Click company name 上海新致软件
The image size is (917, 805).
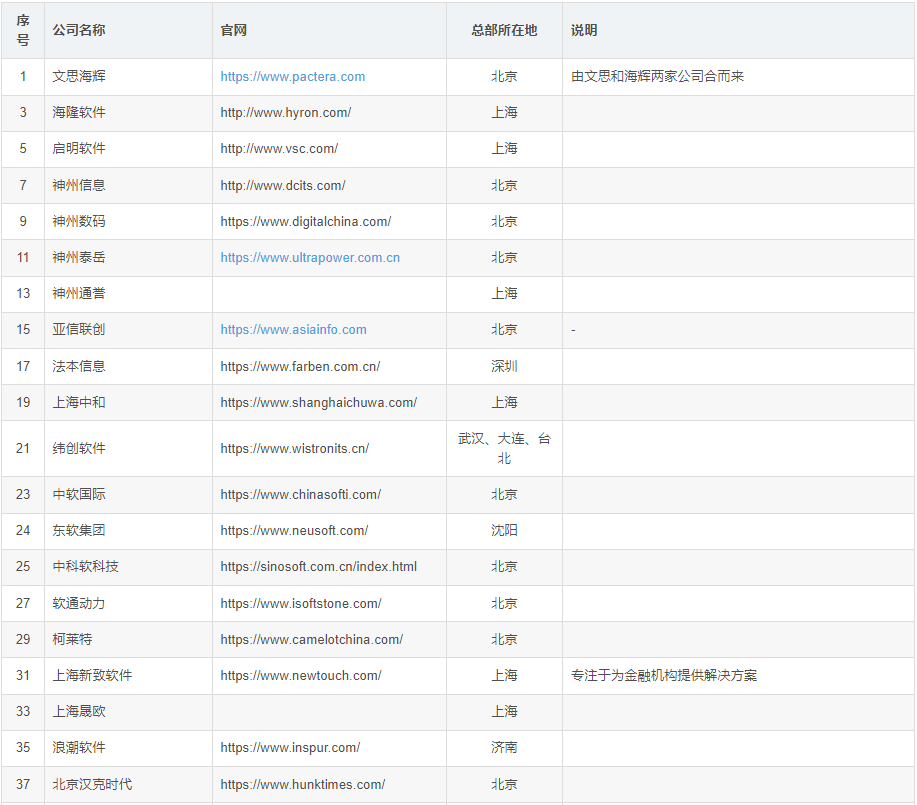92,676
